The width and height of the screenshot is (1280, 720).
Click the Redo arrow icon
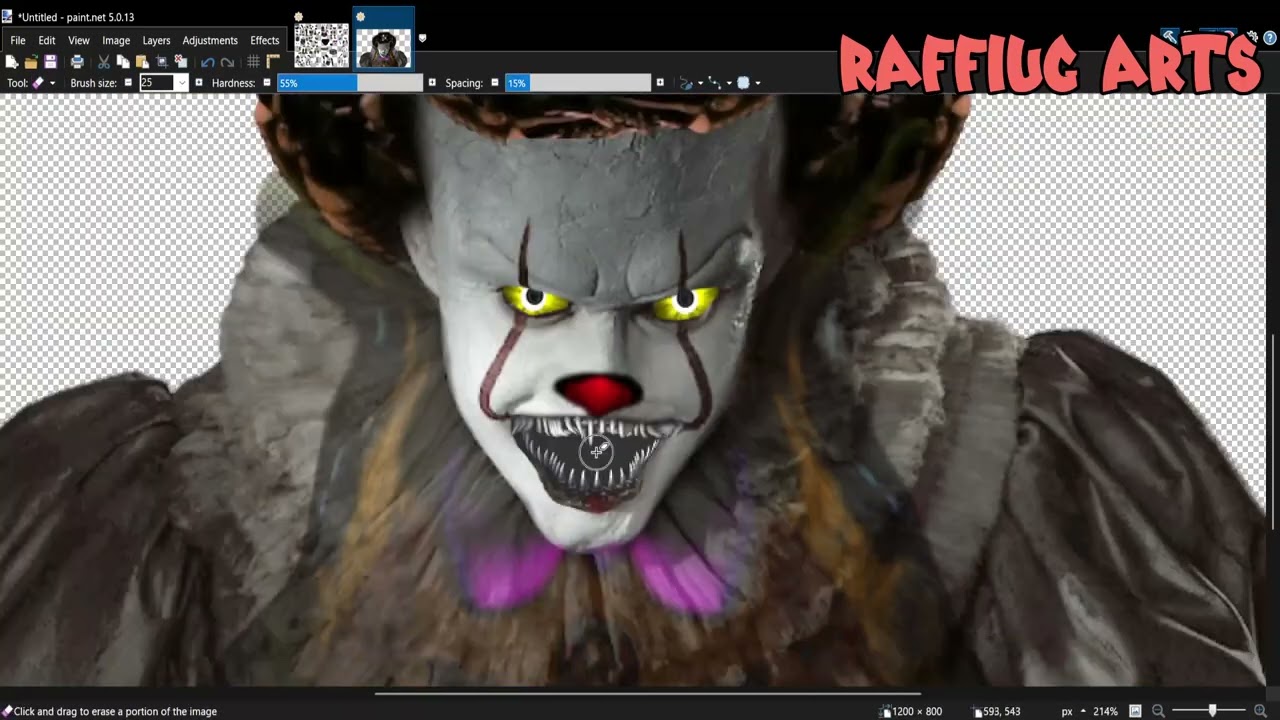point(227,62)
